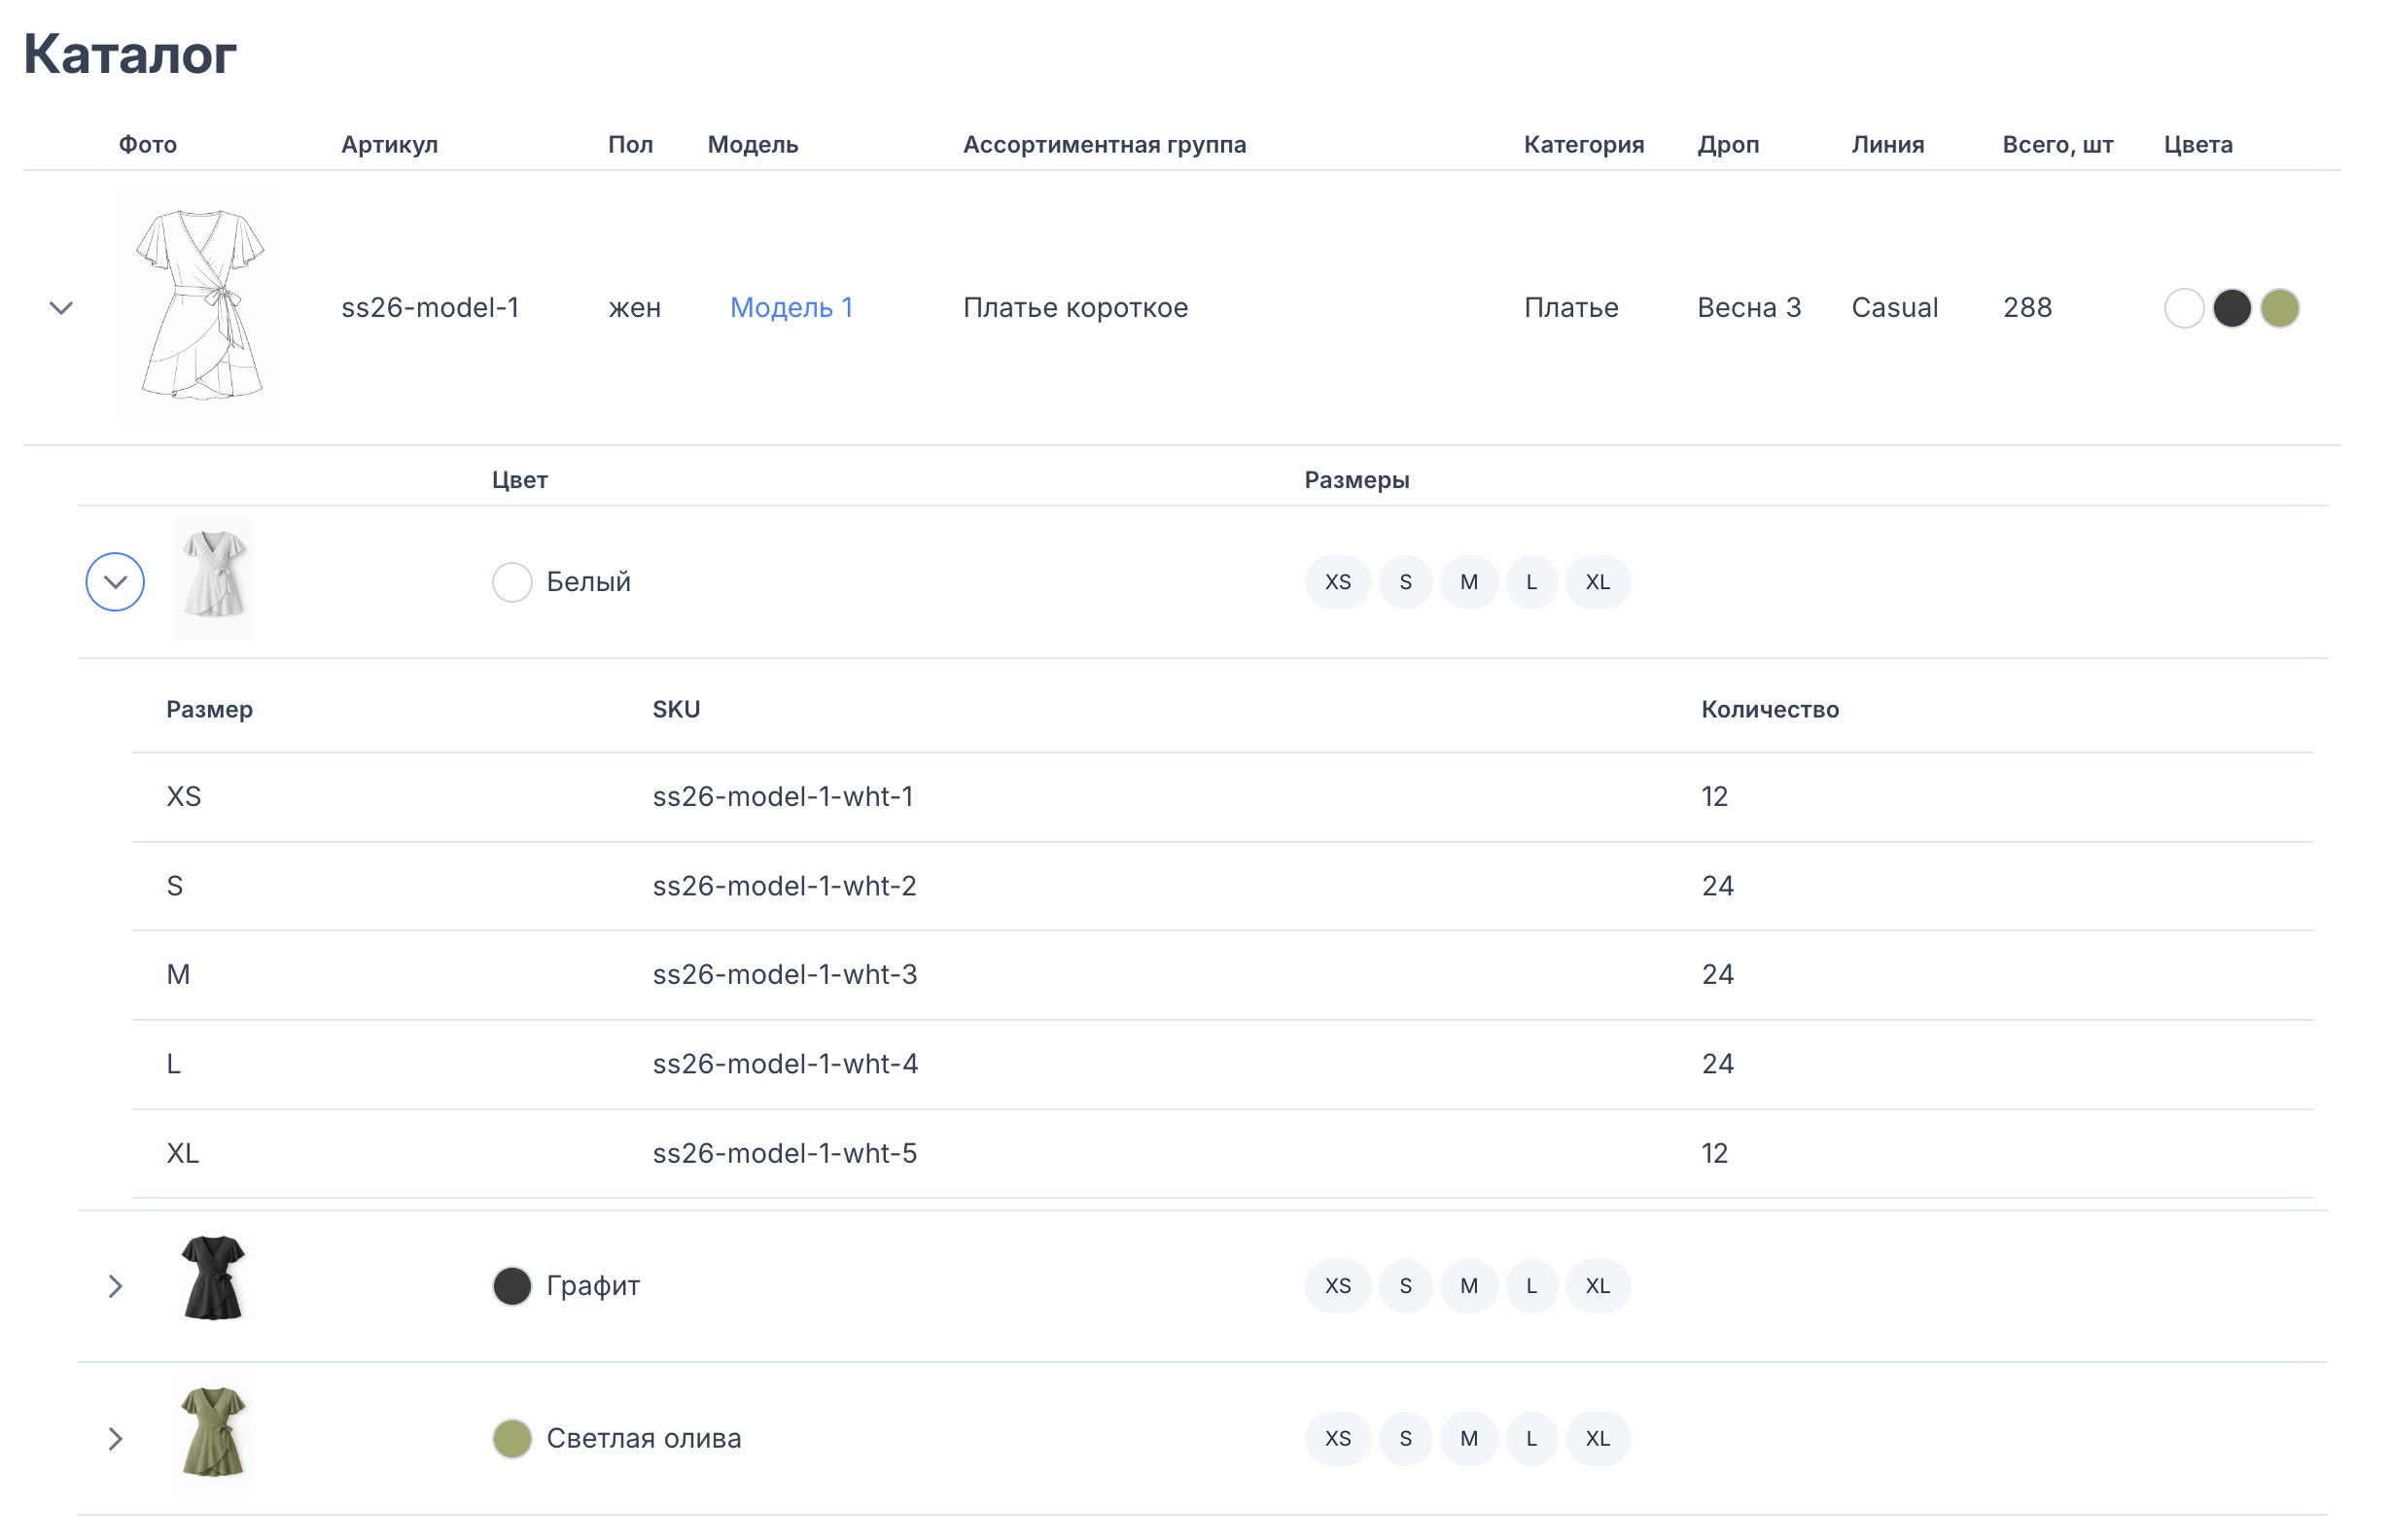Screen dimensions: 2390x1540
Task: Collapse the Белый color variant
Action: (115, 582)
